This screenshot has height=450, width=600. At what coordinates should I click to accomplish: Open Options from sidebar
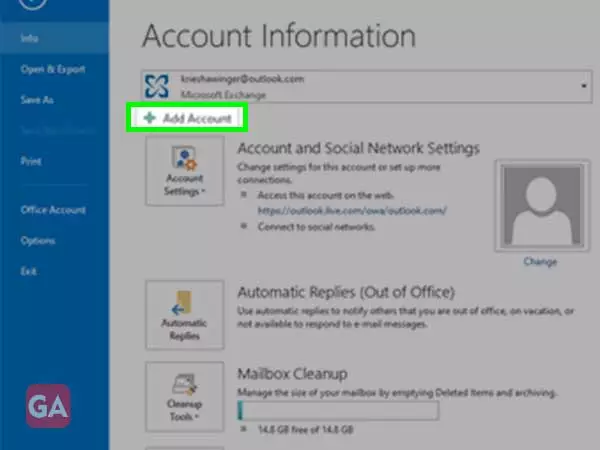click(38, 241)
